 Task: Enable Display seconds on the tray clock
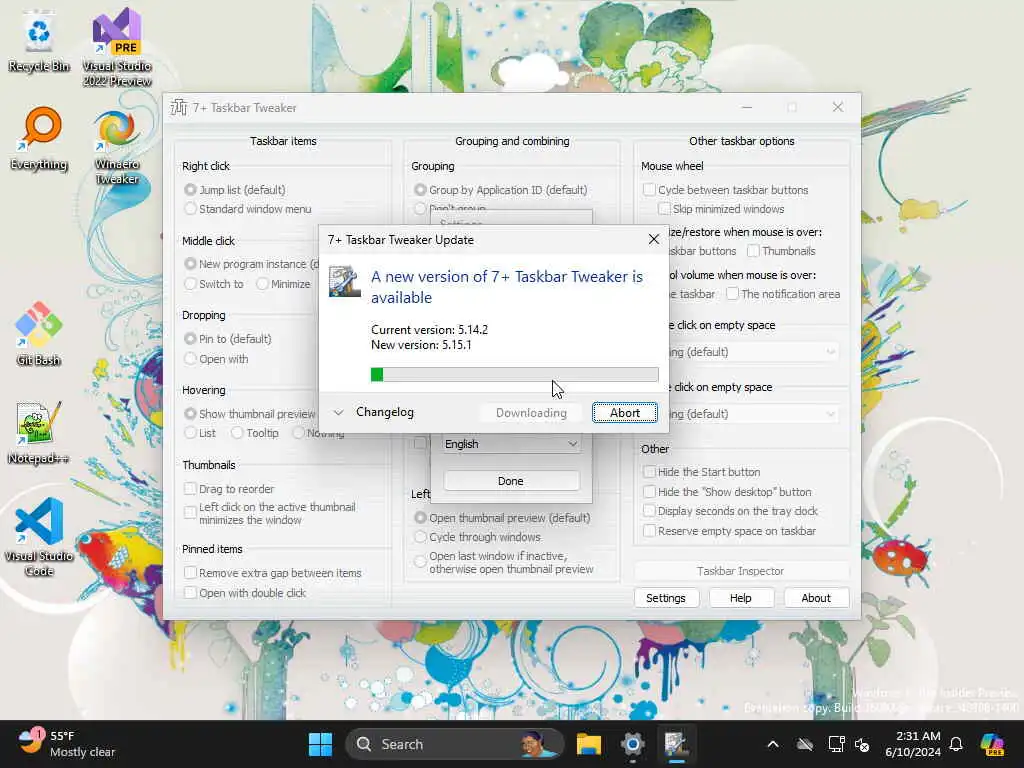tap(649, 511)
